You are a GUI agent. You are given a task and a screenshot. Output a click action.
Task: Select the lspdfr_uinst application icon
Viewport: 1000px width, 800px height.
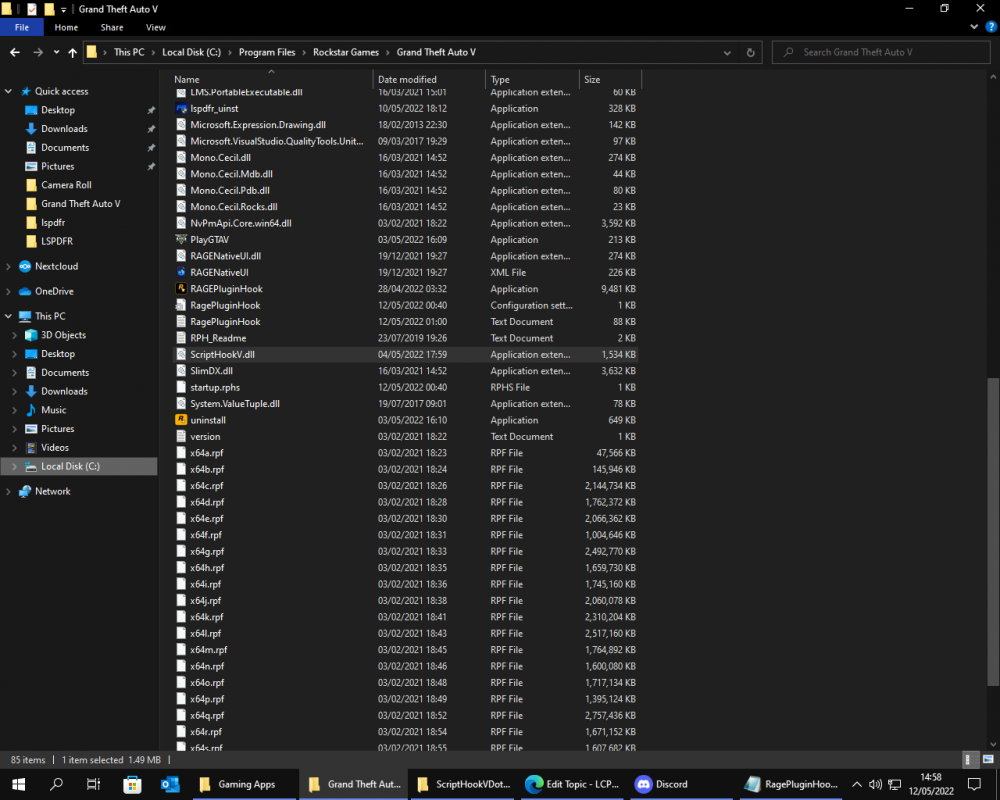click(181, 108)
